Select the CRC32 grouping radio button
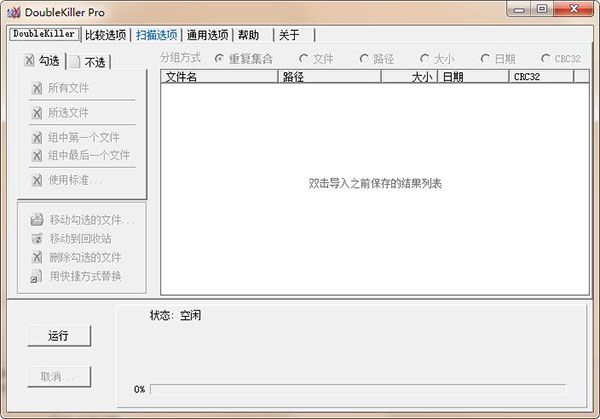The image size is (600, 419). (546, 59)
